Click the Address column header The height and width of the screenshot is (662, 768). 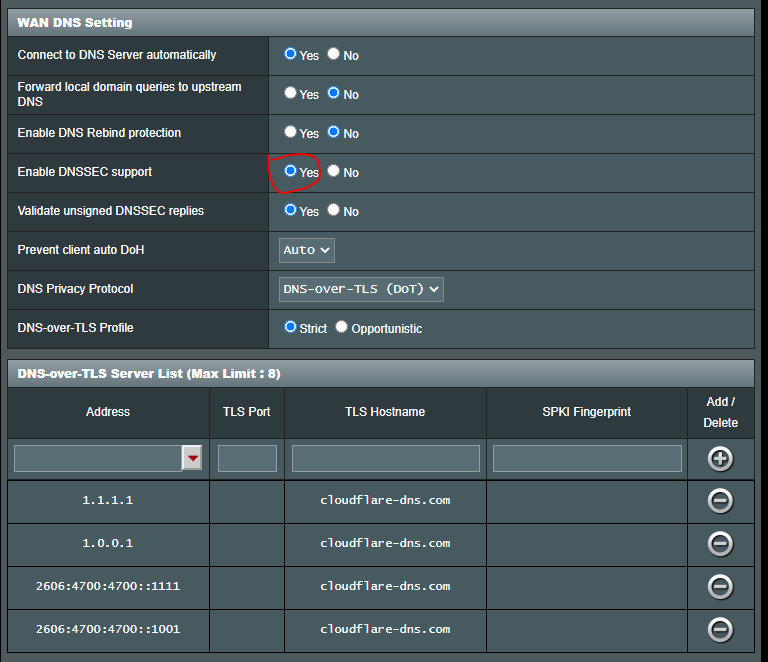[x=108, y=412]
